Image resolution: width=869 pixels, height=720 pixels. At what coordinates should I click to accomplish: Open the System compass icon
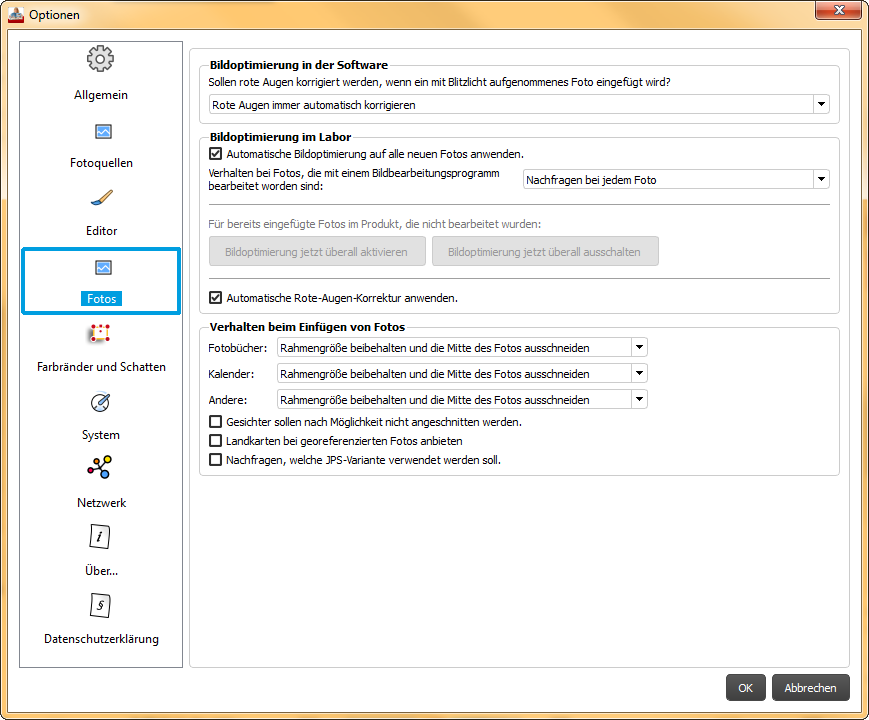pyautogui.click(x=101, y=403)
